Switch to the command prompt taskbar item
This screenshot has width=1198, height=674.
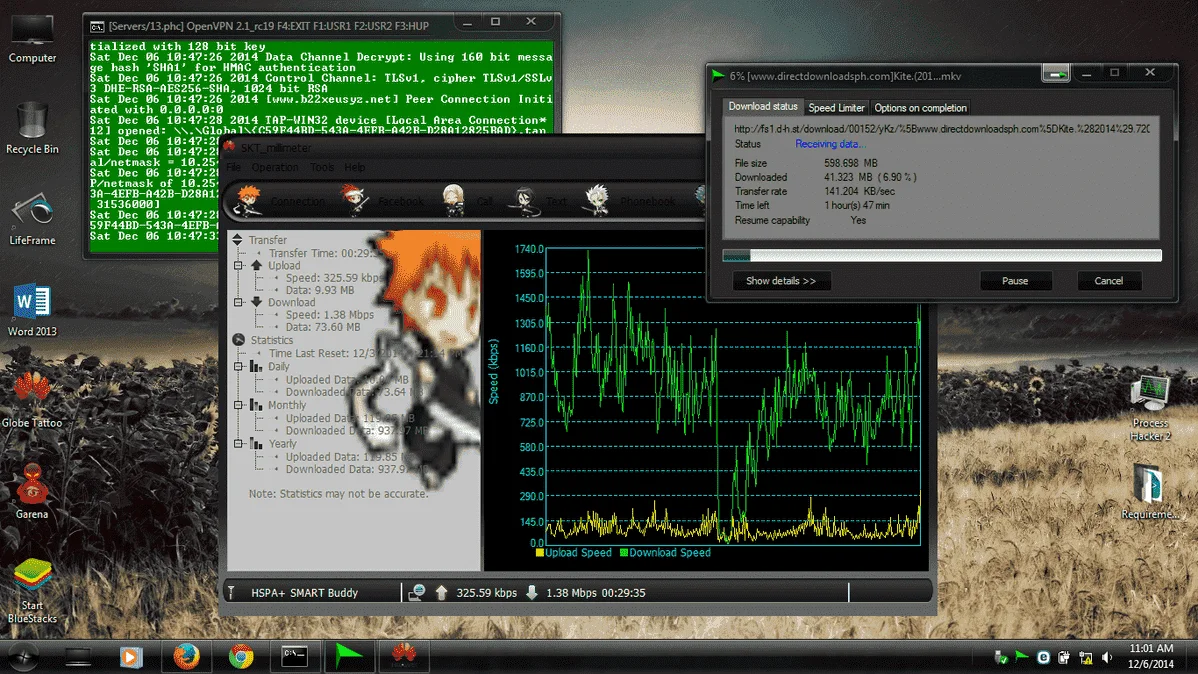[295, 656]
